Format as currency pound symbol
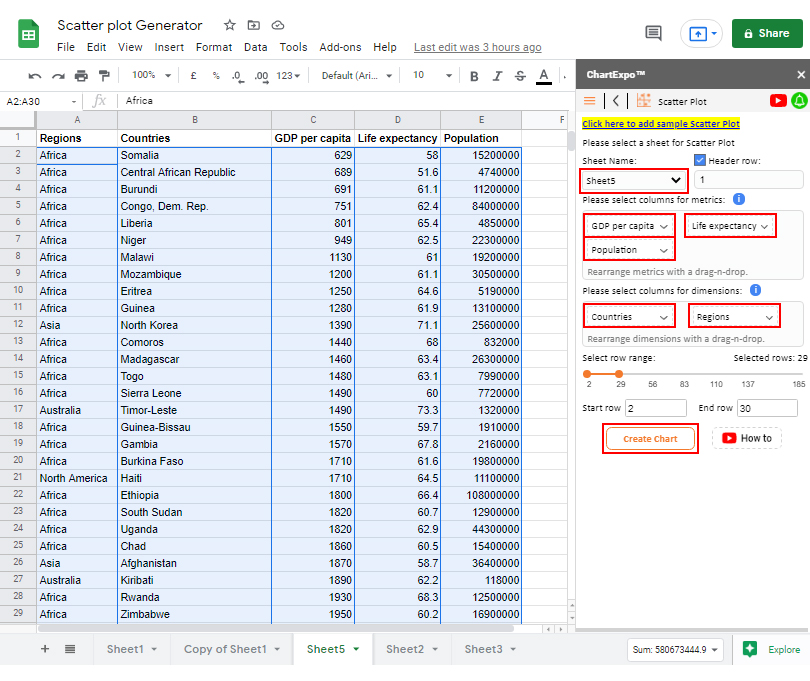 [x=193, y=75]
